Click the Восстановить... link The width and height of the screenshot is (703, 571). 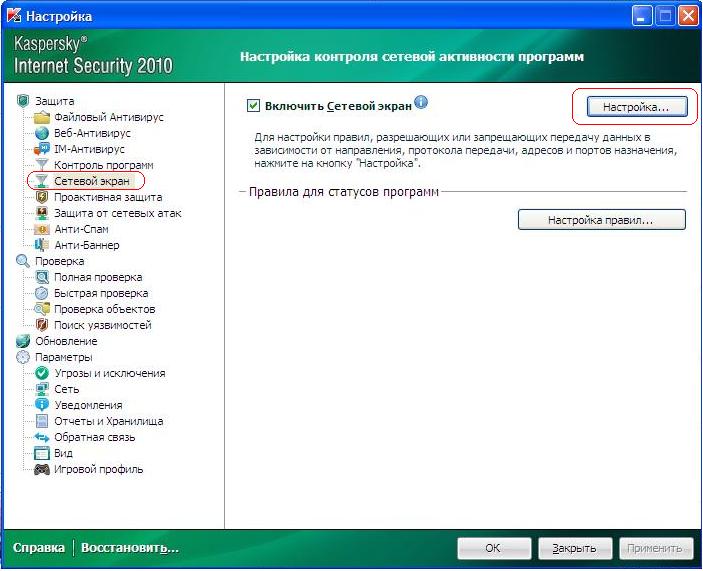(x=130, y=548)
